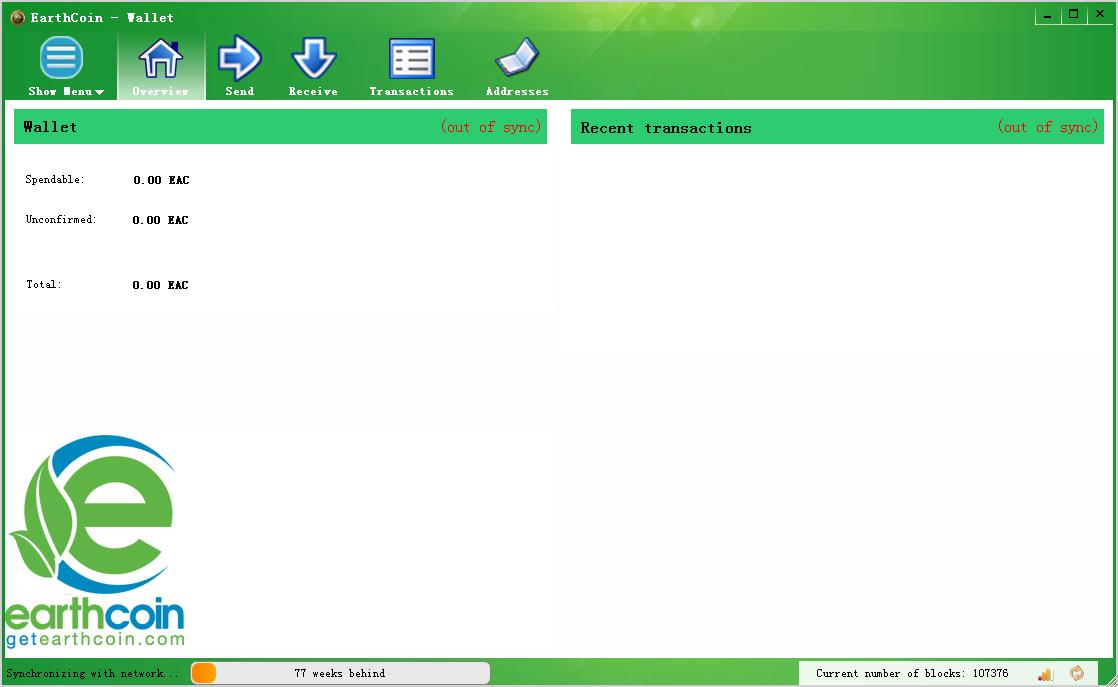The image size is (1118, 687).
Task: View the Transactions tab
Action: 411,66
